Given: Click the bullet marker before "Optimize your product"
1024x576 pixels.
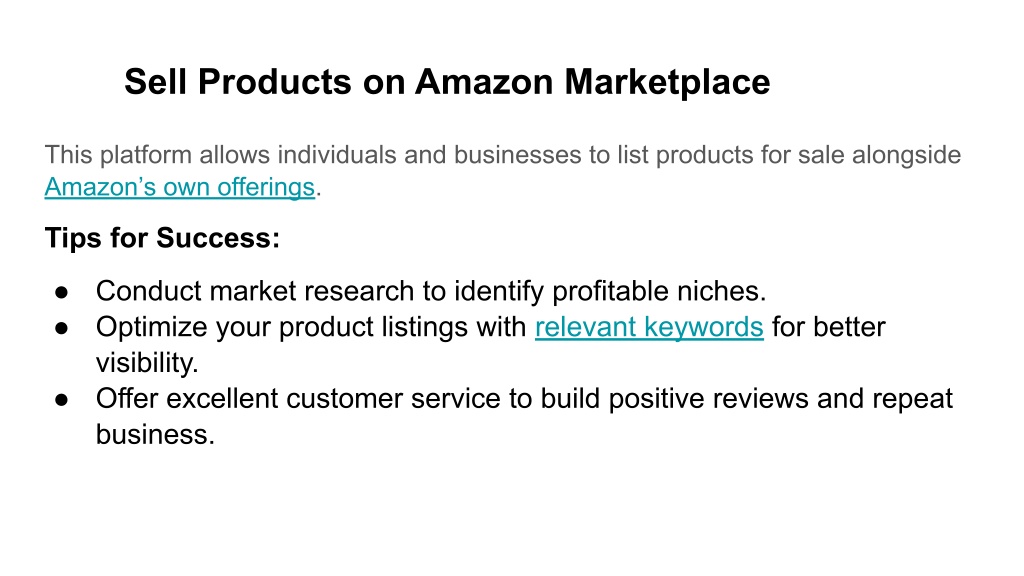Looking at the screenshot, I should point(61,328).
